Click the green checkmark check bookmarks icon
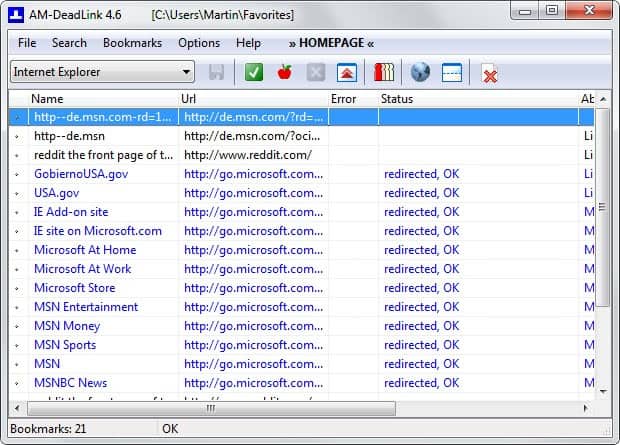Screen dimensions: 620x445 [x=254, y=72]
